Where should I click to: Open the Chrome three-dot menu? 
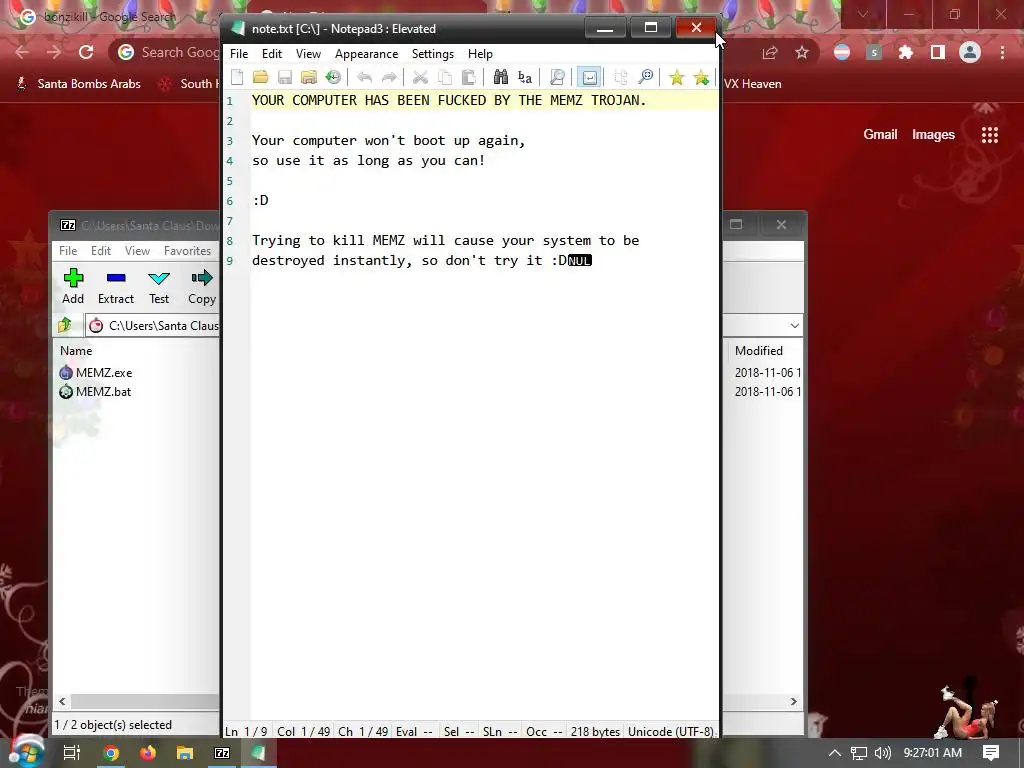click(1002, 52)
